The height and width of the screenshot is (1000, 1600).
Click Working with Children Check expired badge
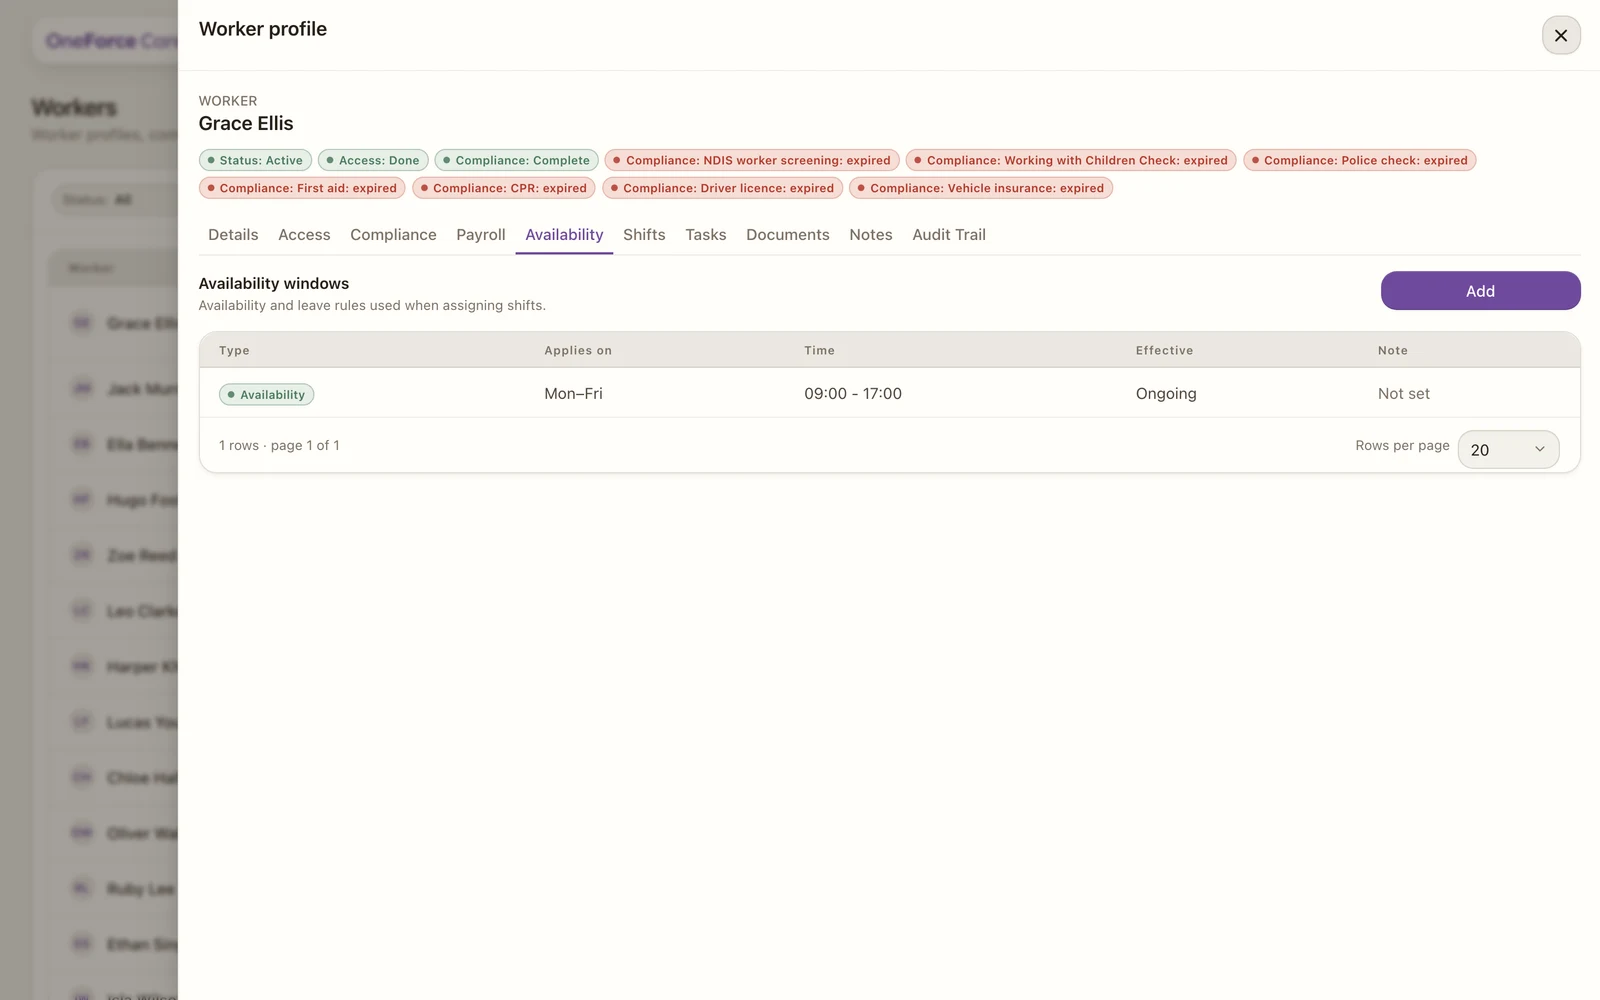1071,160
